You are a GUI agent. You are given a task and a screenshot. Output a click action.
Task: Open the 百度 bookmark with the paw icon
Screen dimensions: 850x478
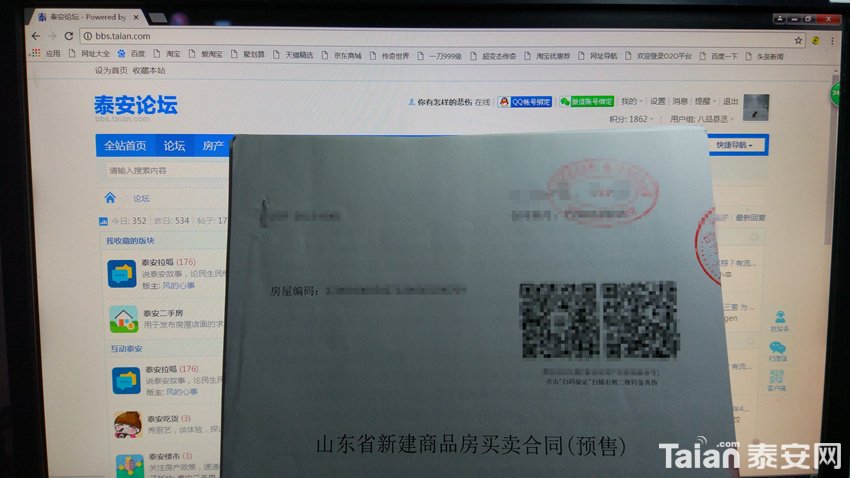[x=131, y=54]
